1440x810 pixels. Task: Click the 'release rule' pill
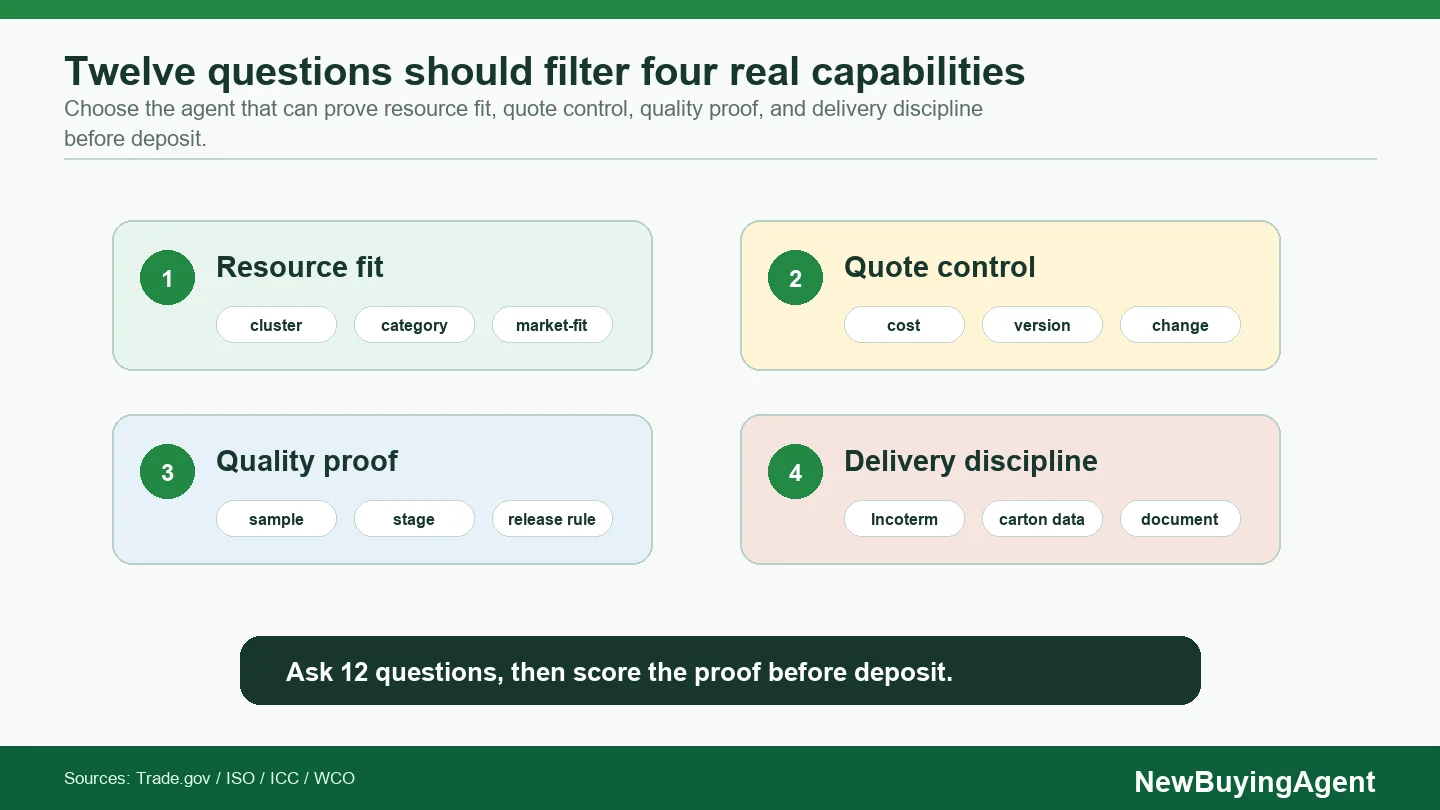(552, 519)
